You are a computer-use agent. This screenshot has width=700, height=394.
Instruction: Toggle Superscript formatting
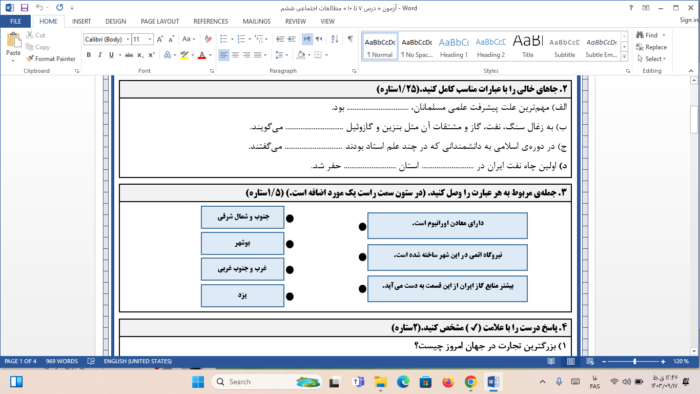tap(151, 55)
